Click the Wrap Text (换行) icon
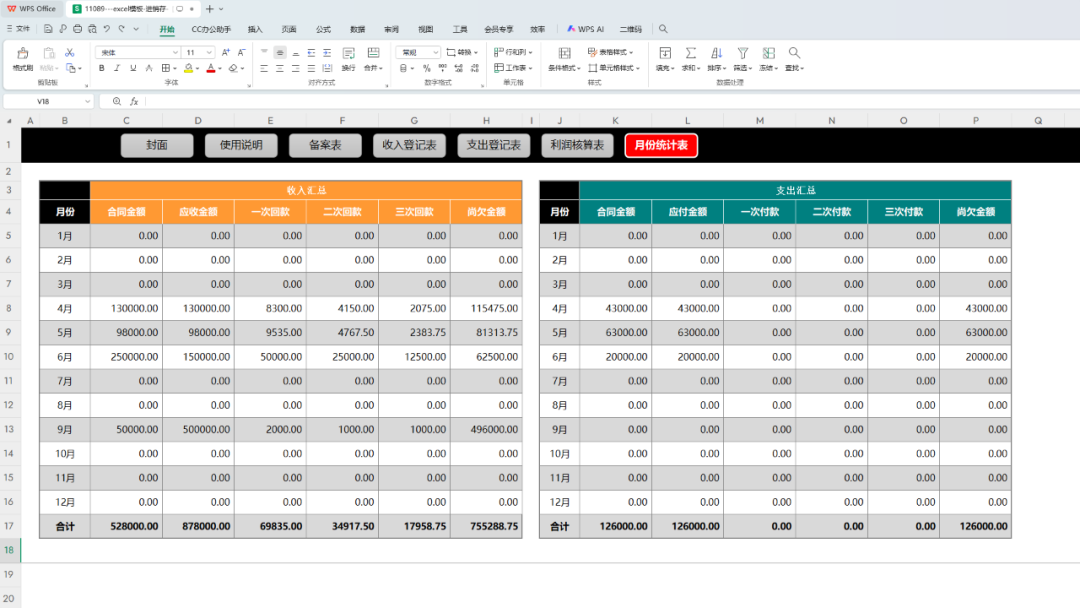 coord(349,54)
